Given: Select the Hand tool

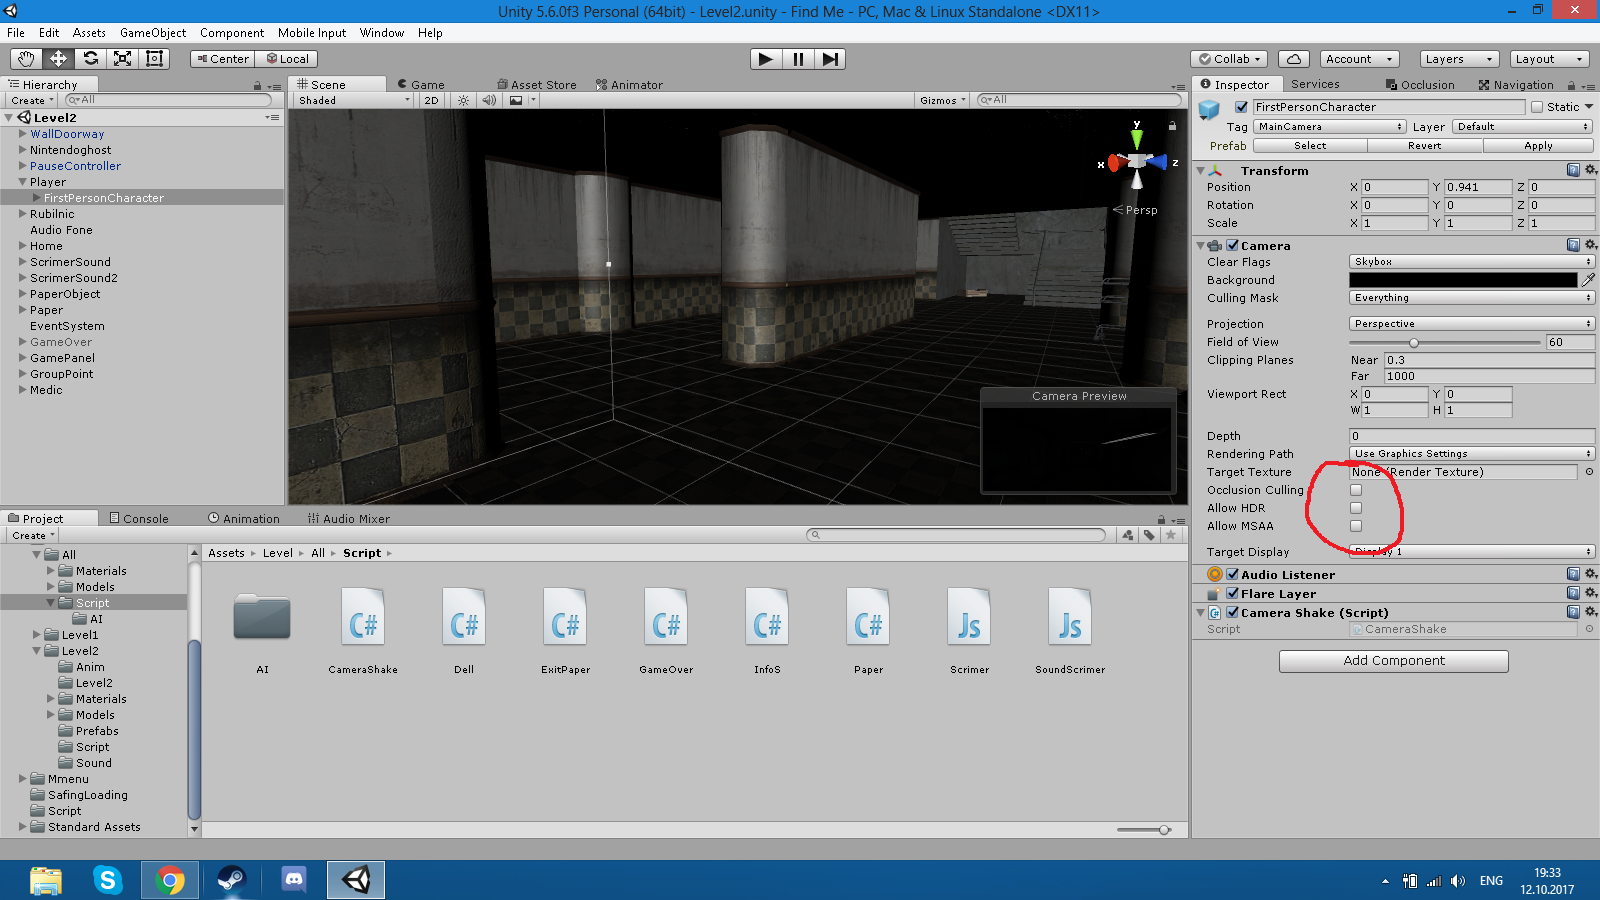Looking at the screenshot, I should tap(26, 59).
